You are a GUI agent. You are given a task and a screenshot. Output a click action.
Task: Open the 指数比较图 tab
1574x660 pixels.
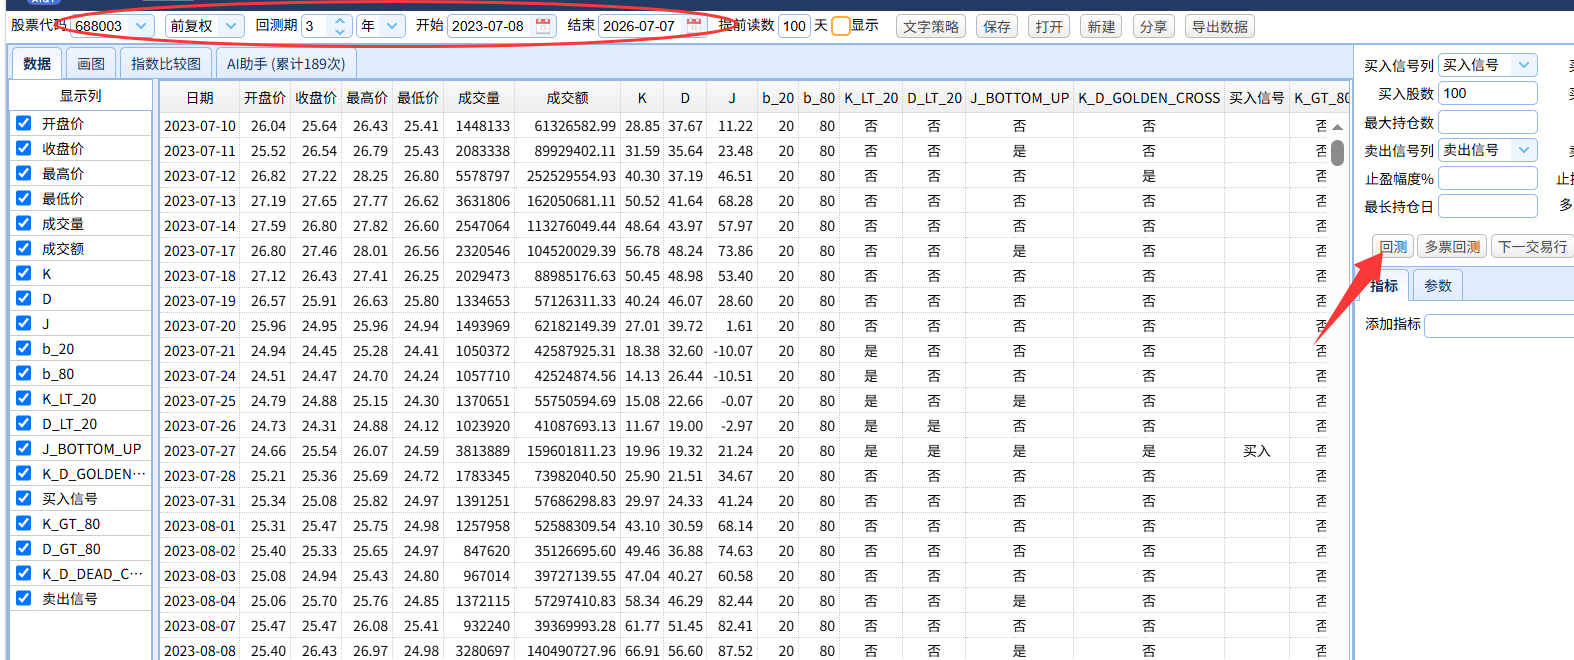(166, 63)
